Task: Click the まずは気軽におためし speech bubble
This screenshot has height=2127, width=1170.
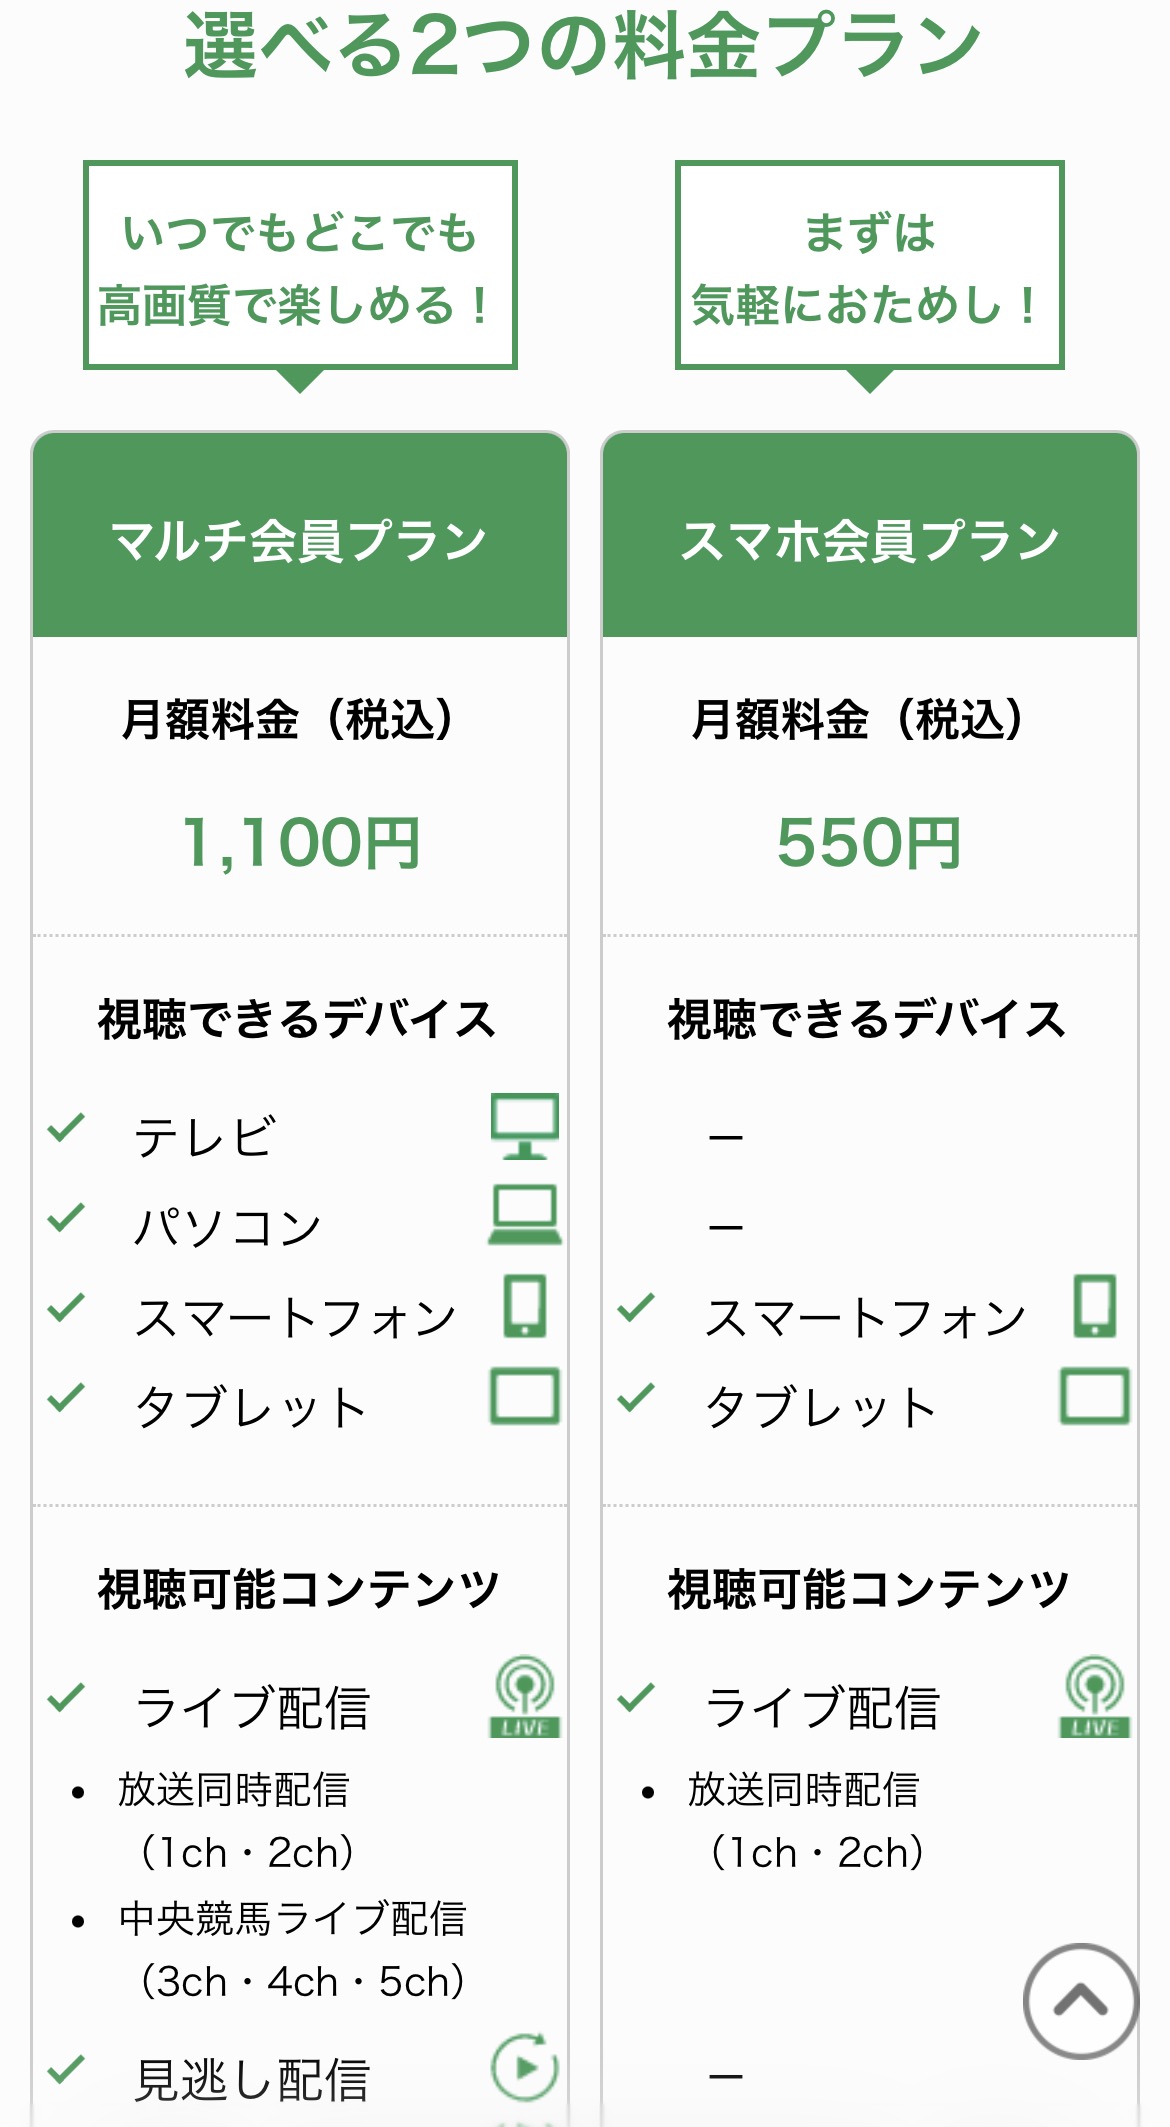Action: pyautogui.click(x=870, y=266)
